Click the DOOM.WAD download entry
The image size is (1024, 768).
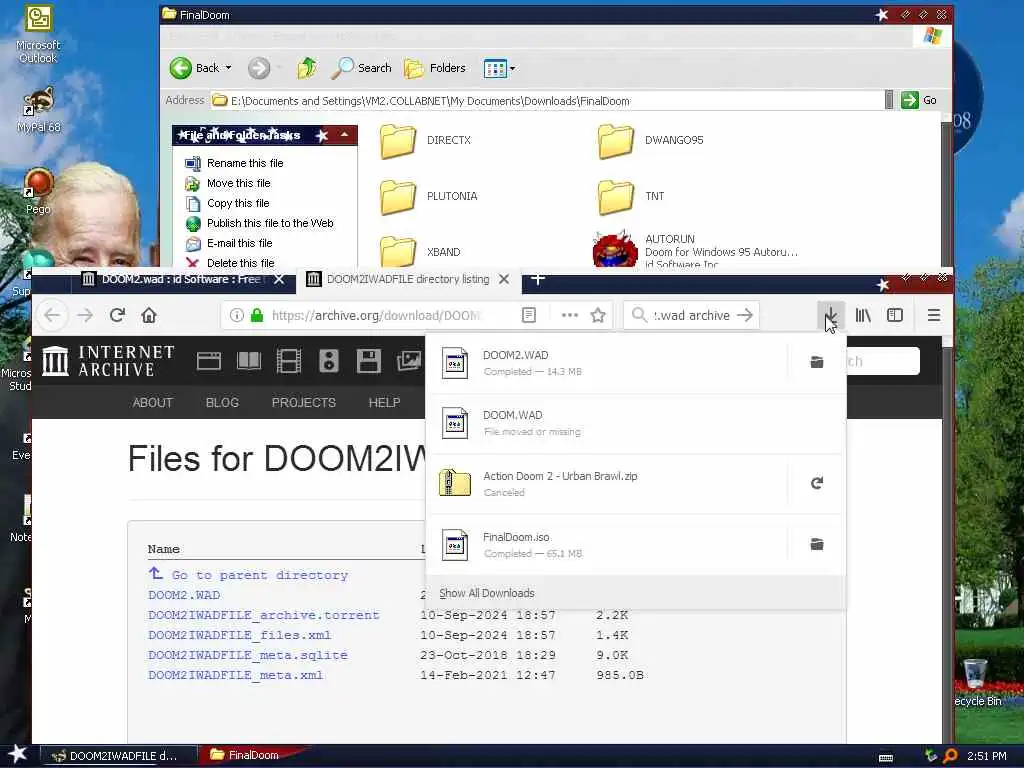point(635,423)
